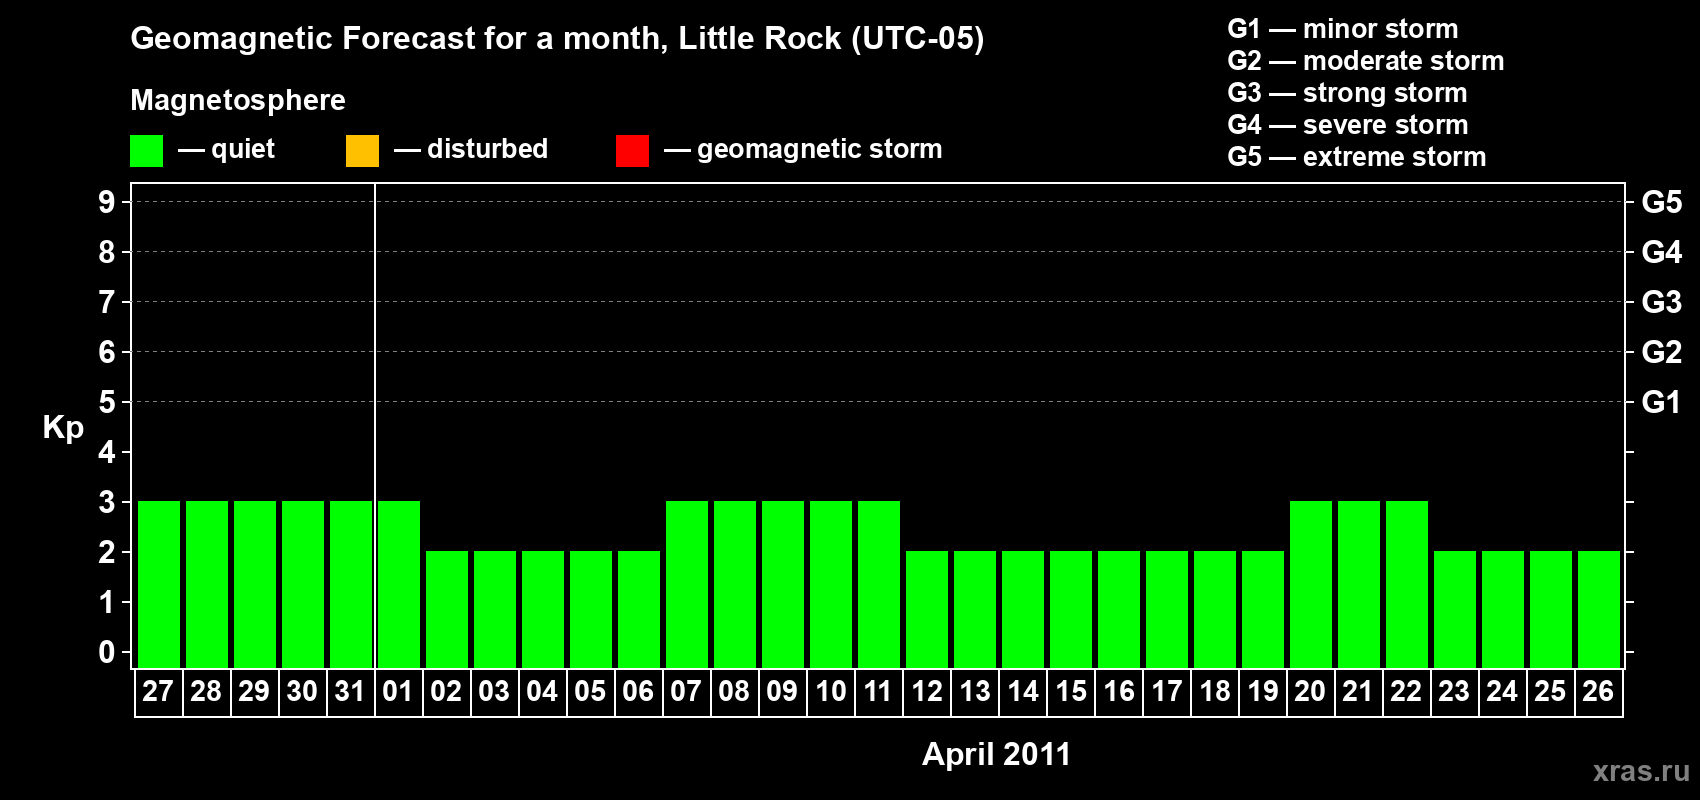The image size is (1700, 800).
Task: Click the 'G1 — minor storm' legend text
Action: 1343,29
